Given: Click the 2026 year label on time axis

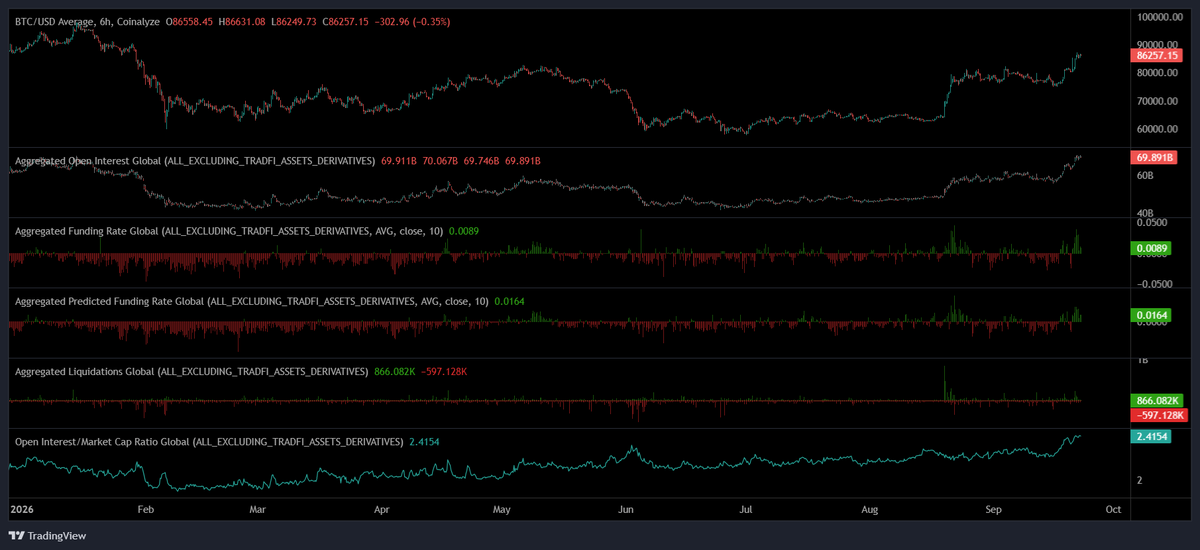Looking at the screenshot, I should pyautogui.click(x=21, y=509).
